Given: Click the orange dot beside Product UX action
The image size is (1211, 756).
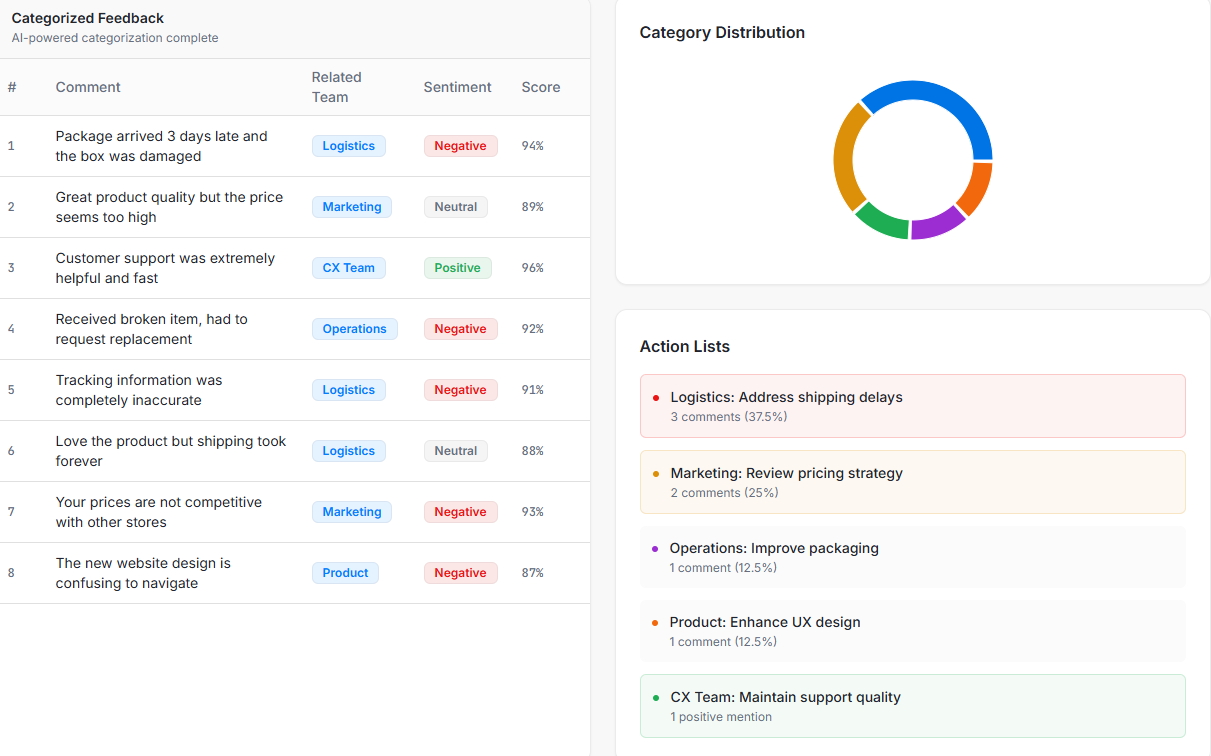Looking at the screenshot, I should click(x=655, y=622).
